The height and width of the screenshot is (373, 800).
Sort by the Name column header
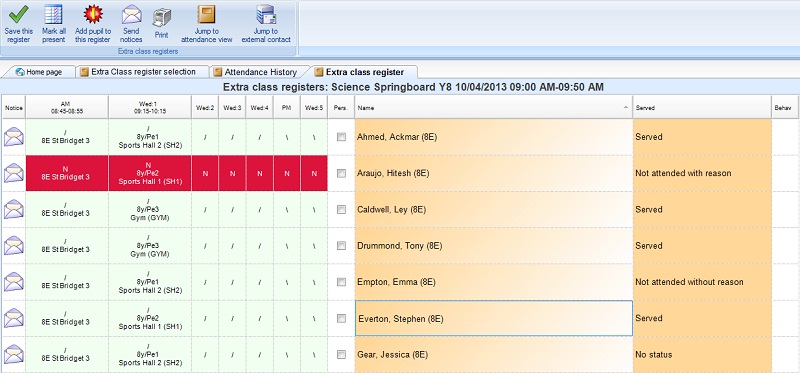tap(494, 108)
